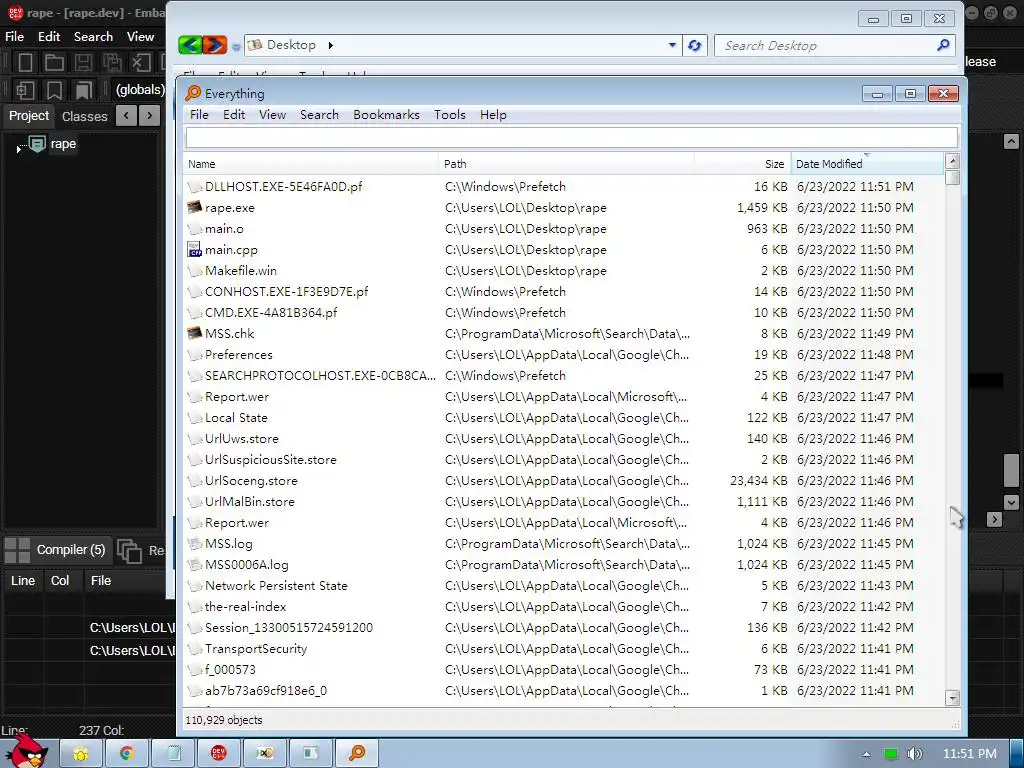
Task: Expand the project root node in Project tree
Action: [x=18, y=150]
